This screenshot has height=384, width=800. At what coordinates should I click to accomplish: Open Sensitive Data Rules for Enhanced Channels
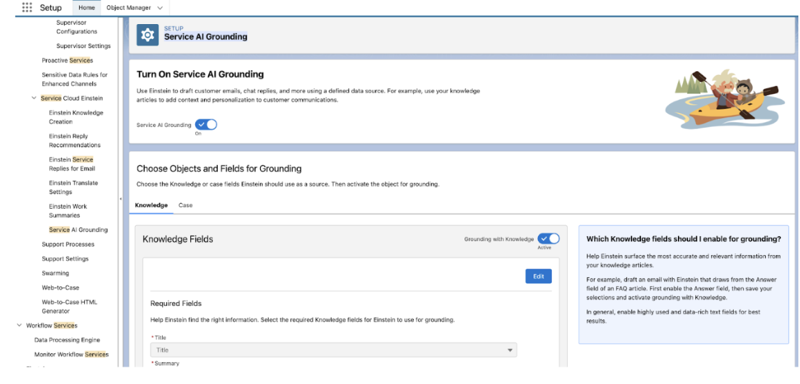click(x=74, y=79)
